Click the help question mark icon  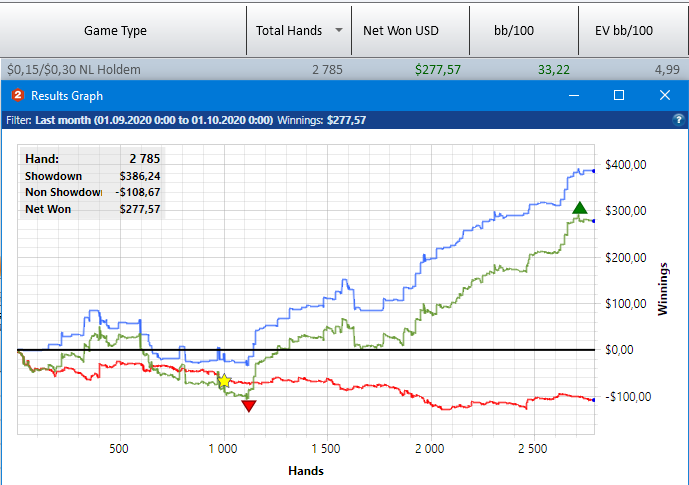coord(678,119)
